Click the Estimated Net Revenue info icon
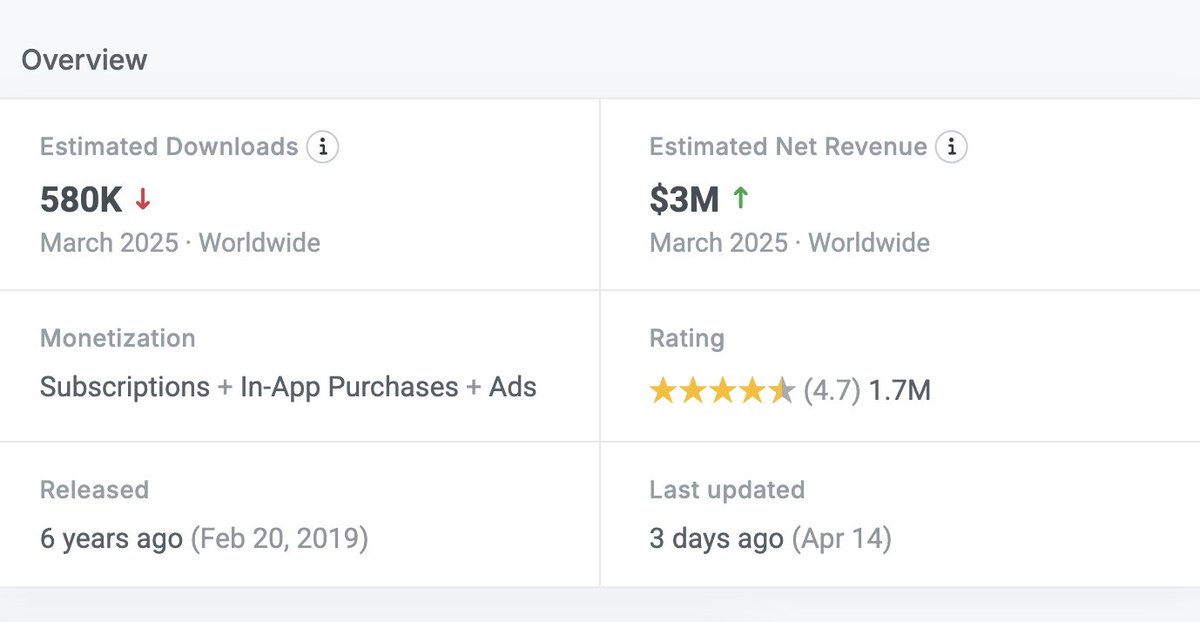Screen dimensions: 1200x622 (x=952, y=146)
